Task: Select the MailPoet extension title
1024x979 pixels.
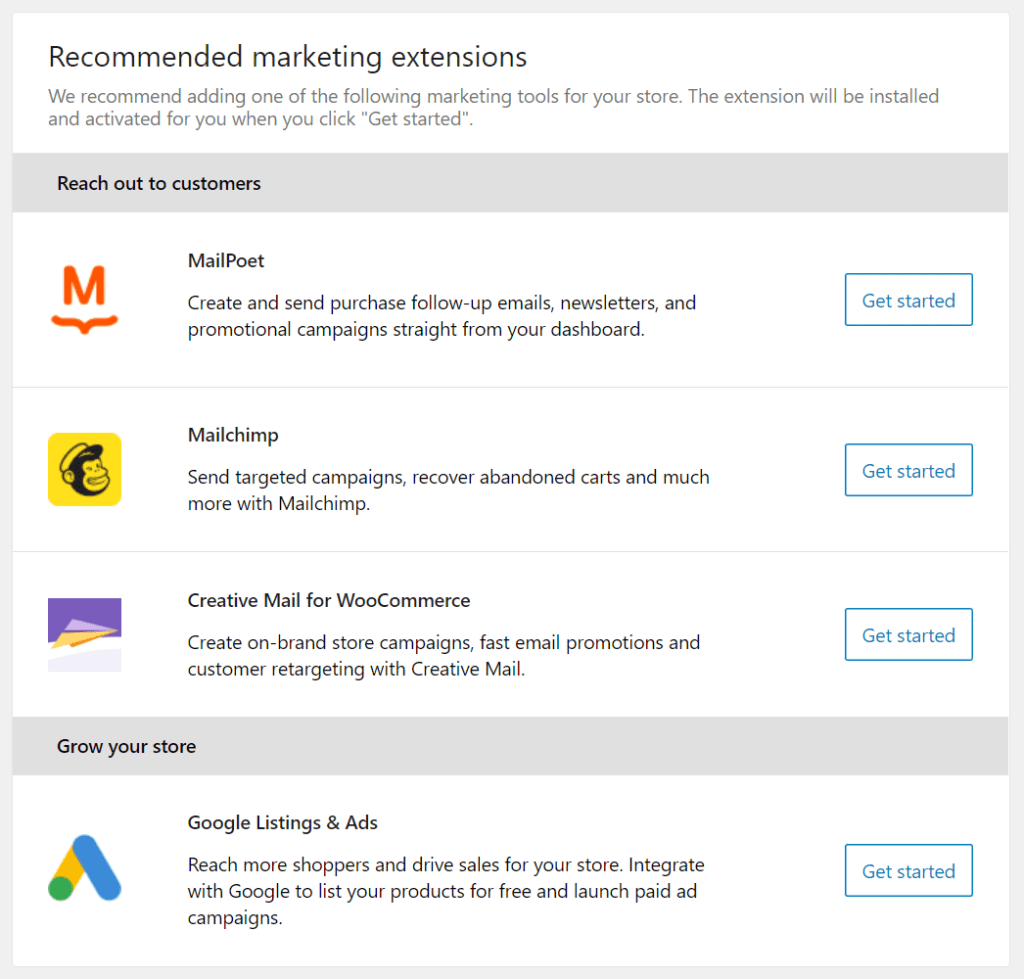Action: pyautogui.click(x=226, y=261)
